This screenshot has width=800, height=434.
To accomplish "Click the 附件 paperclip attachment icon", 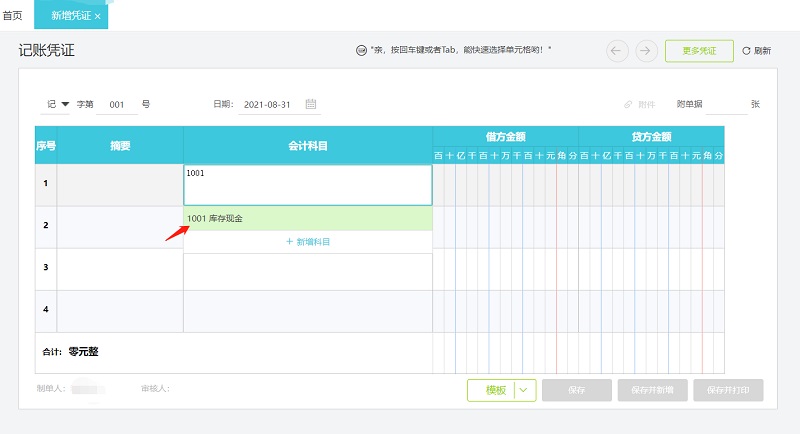I will (x=628, y=104).
